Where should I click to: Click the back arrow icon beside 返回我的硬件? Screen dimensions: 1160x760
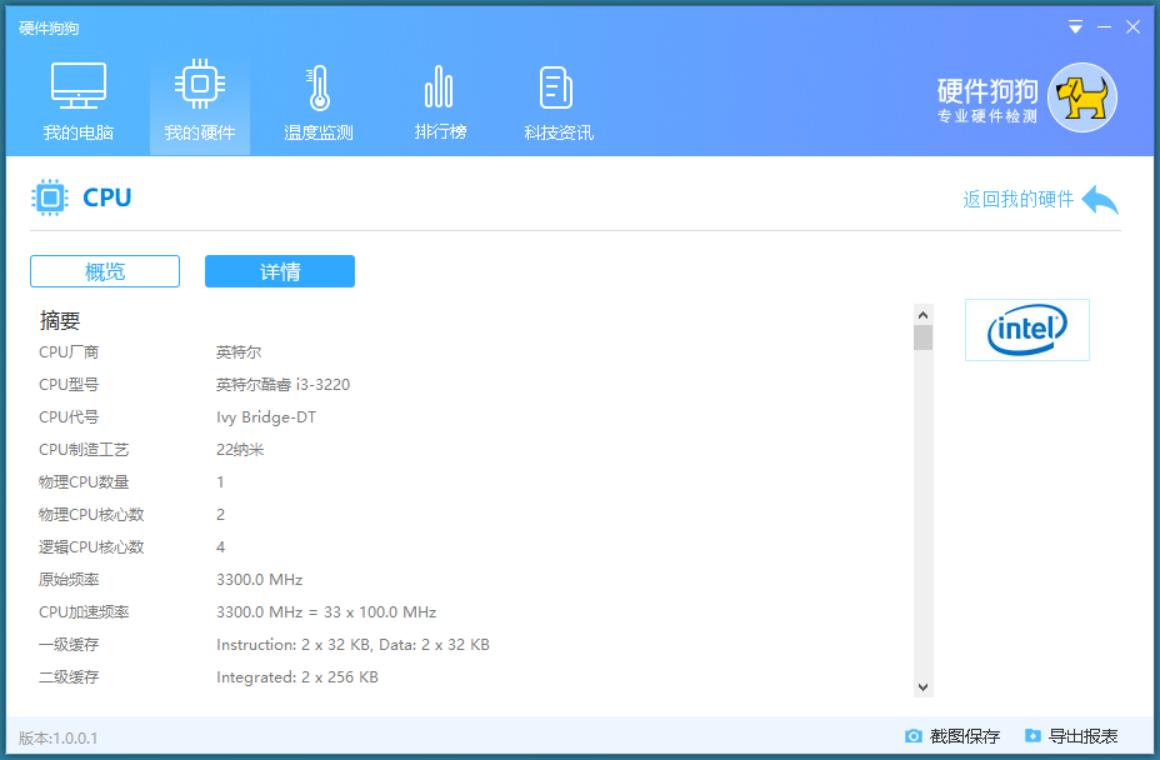click(1100, 199)
